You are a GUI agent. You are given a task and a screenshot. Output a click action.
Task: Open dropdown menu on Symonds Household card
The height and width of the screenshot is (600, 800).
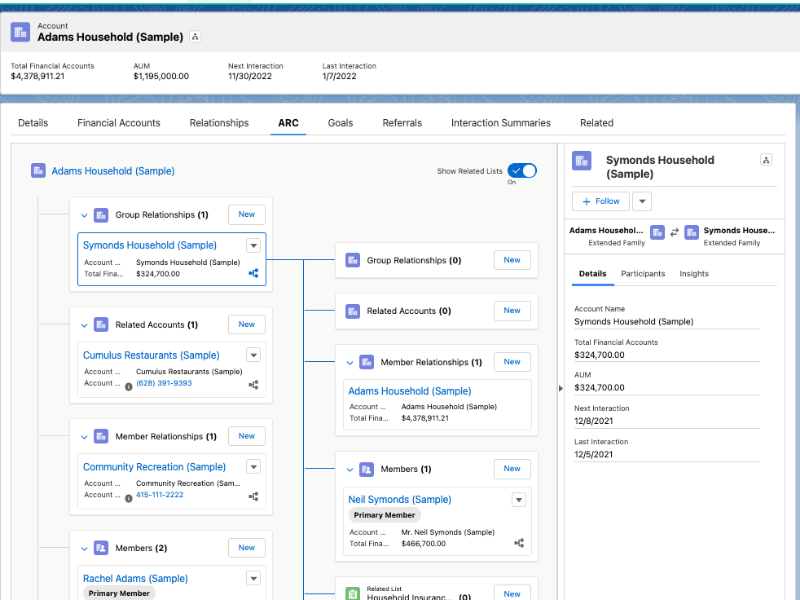pos(254,245)
